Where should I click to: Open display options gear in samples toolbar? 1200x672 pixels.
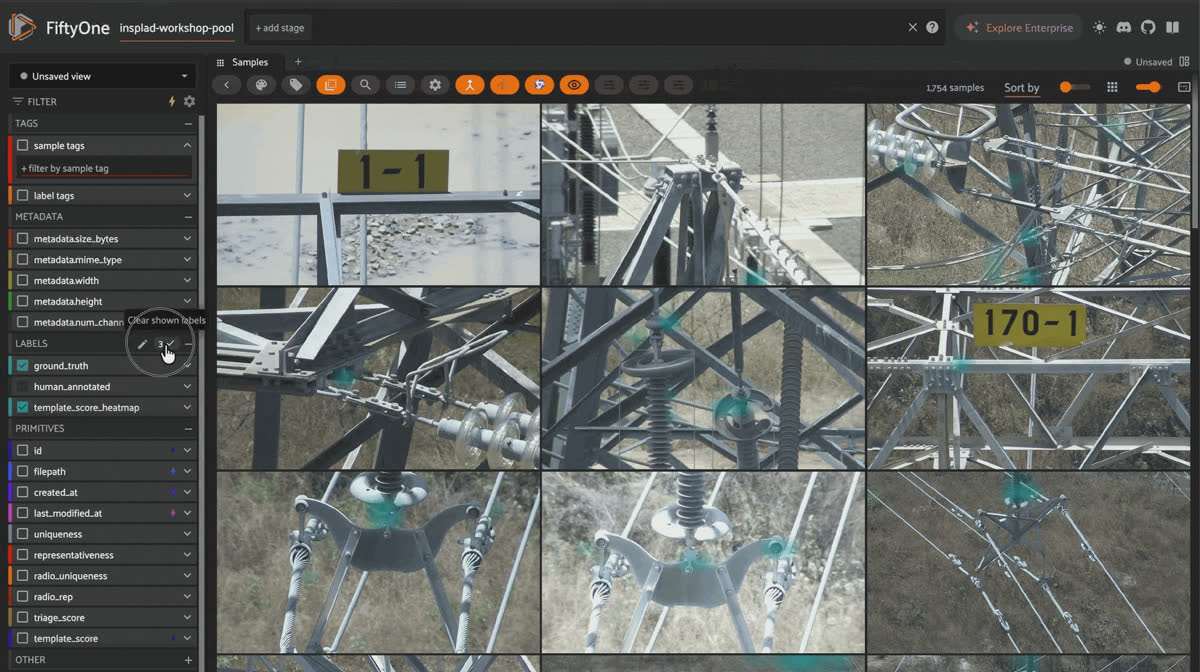click(435, 85)
